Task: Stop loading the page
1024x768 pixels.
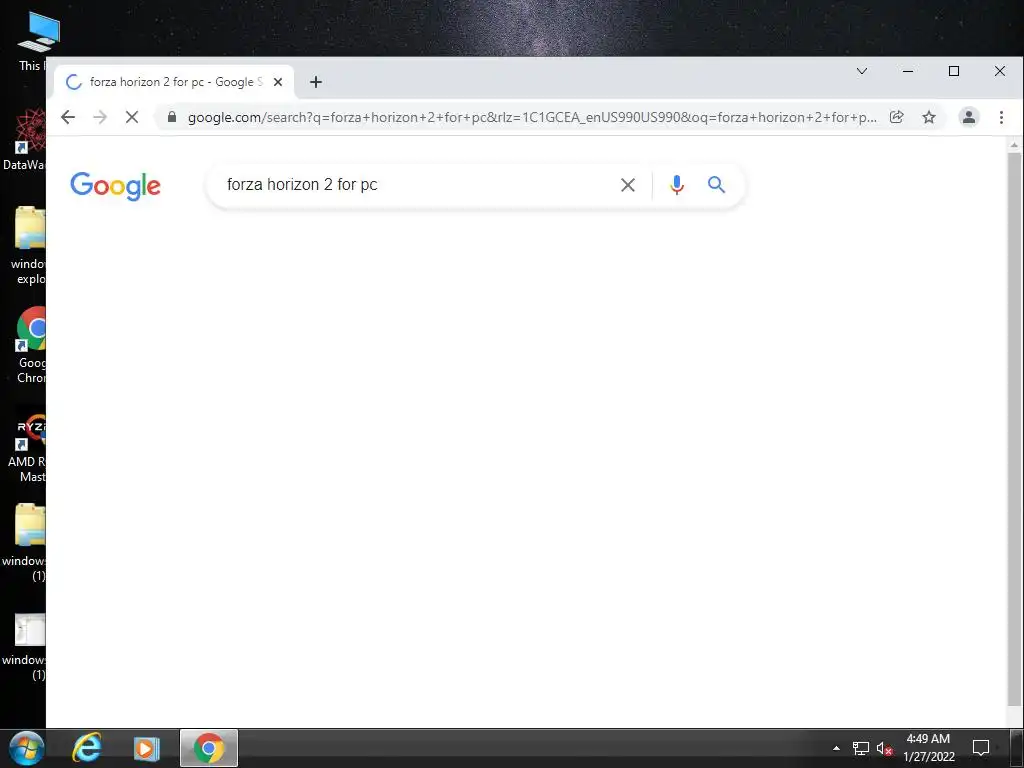Action: coord(132,118)
